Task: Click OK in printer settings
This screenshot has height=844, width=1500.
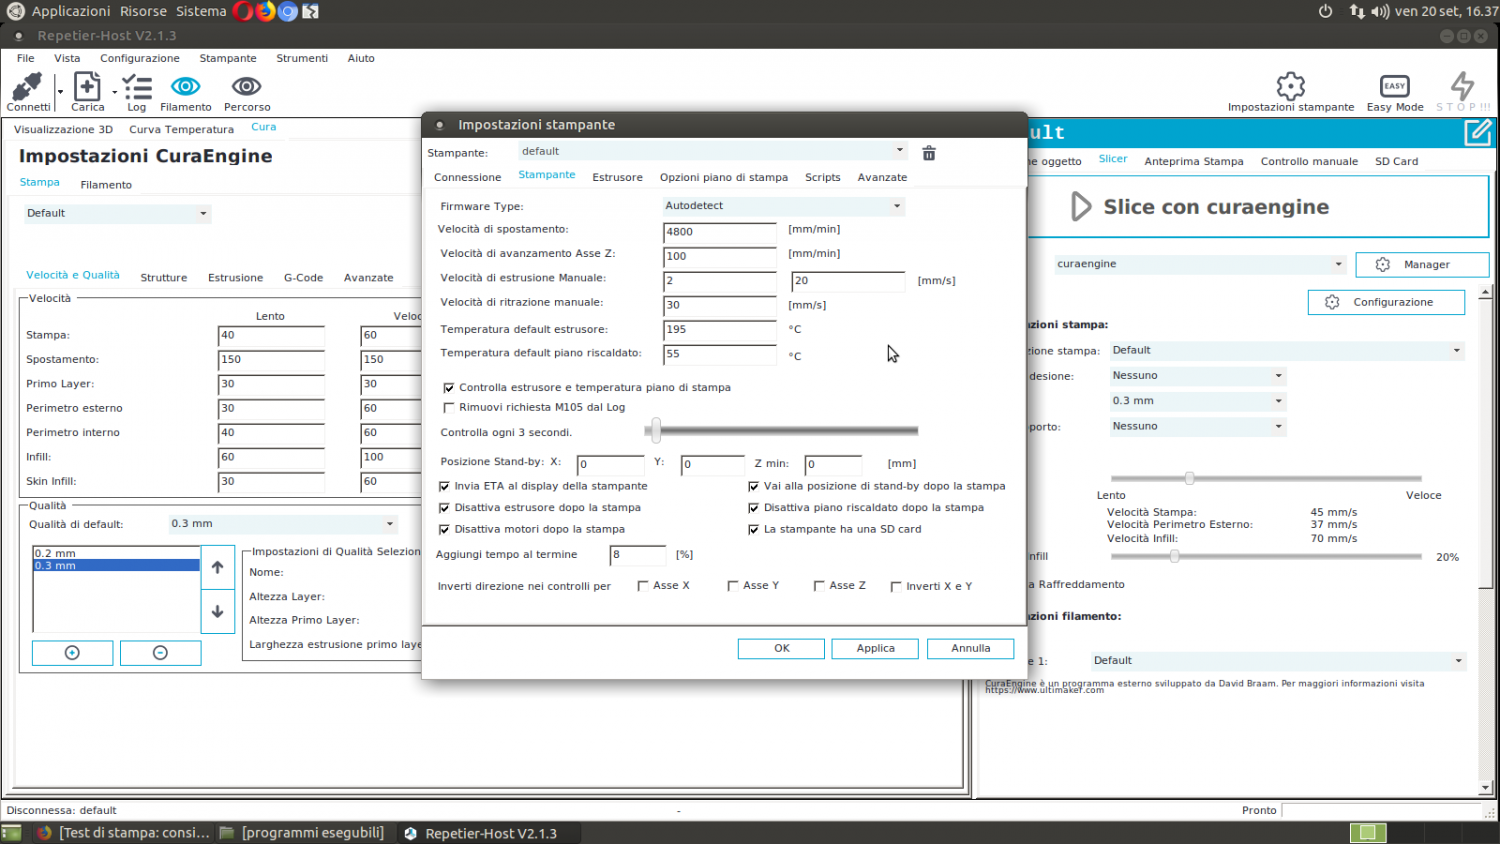Action: tap(781, 648)
